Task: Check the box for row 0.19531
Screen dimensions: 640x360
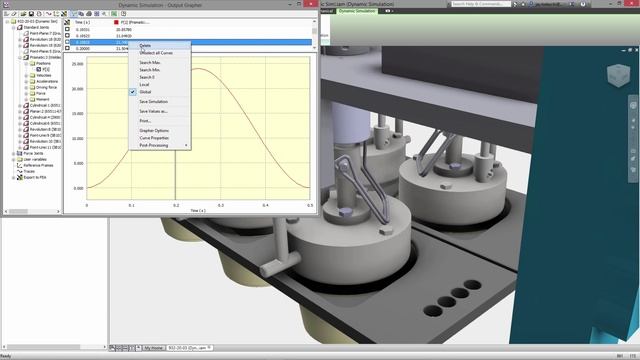Action: pos(67,29)
